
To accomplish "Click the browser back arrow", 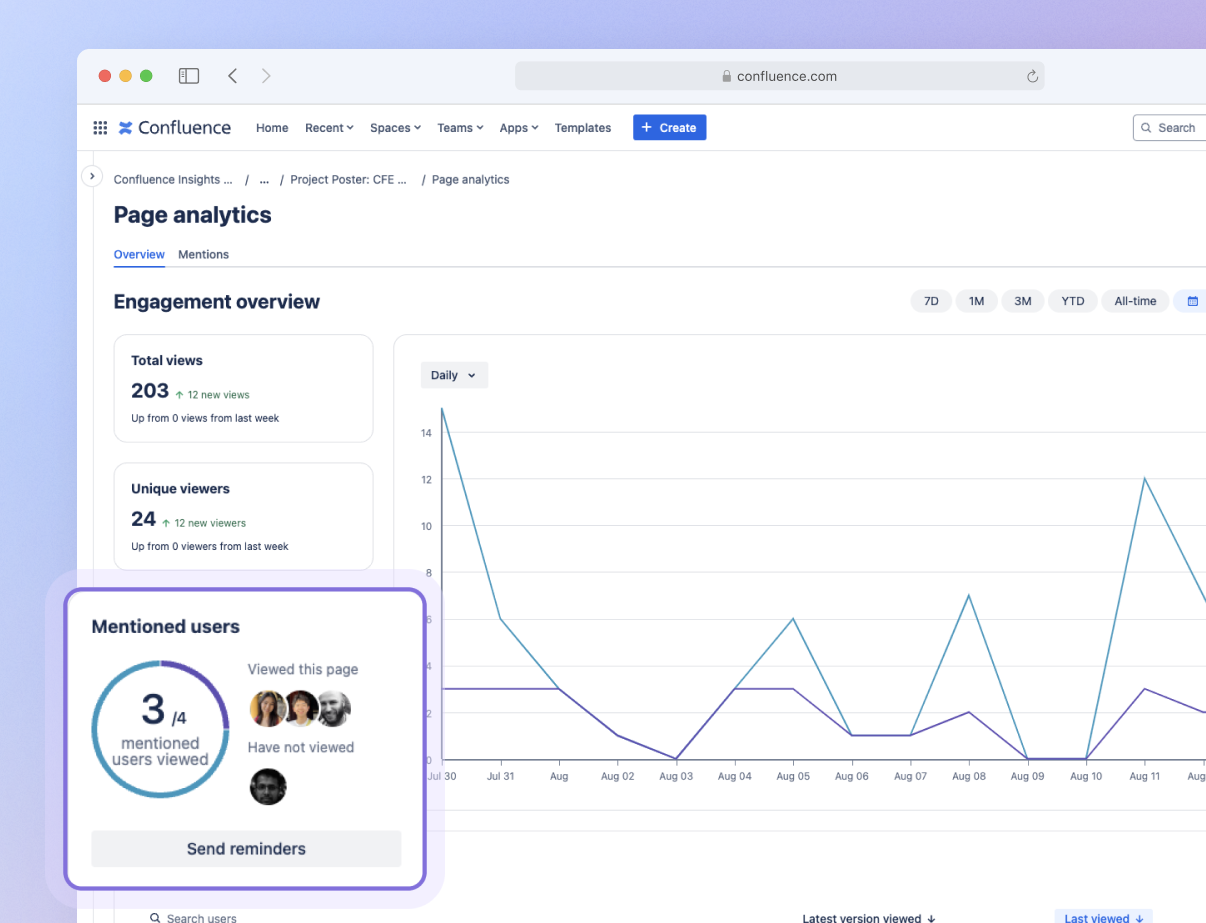I will pyautogui.click(x=232, y=75).
